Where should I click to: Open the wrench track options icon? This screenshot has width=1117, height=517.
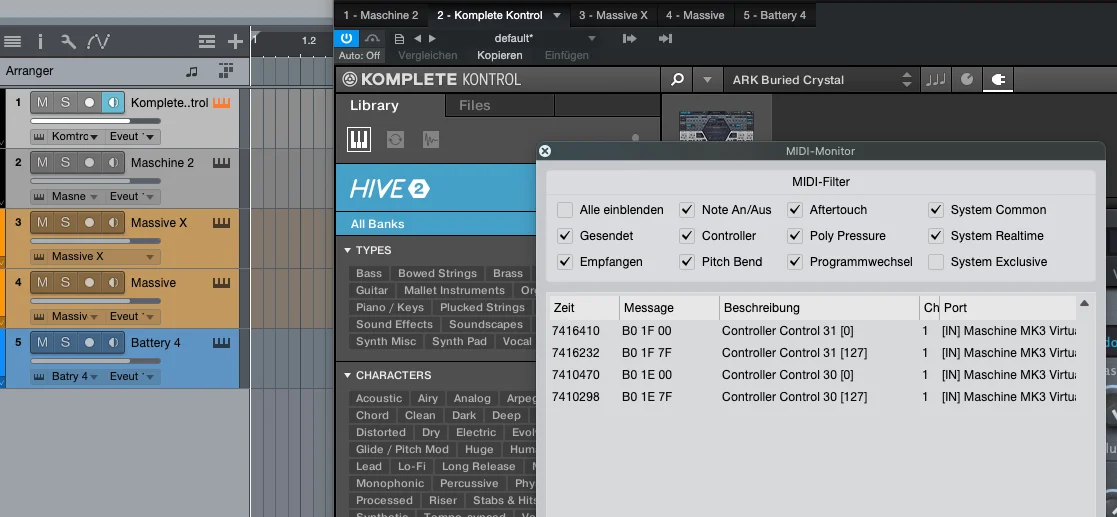(68, 42)
